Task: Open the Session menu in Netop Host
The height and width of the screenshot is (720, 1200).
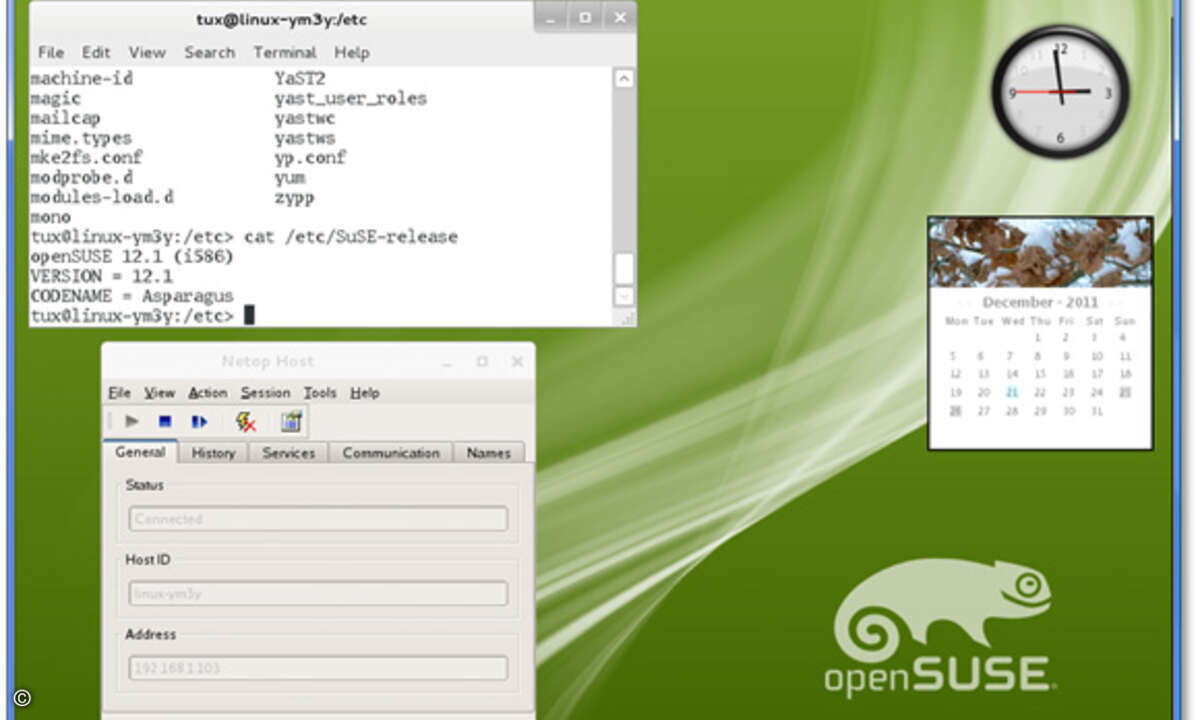Action: (x=265, y=393)
